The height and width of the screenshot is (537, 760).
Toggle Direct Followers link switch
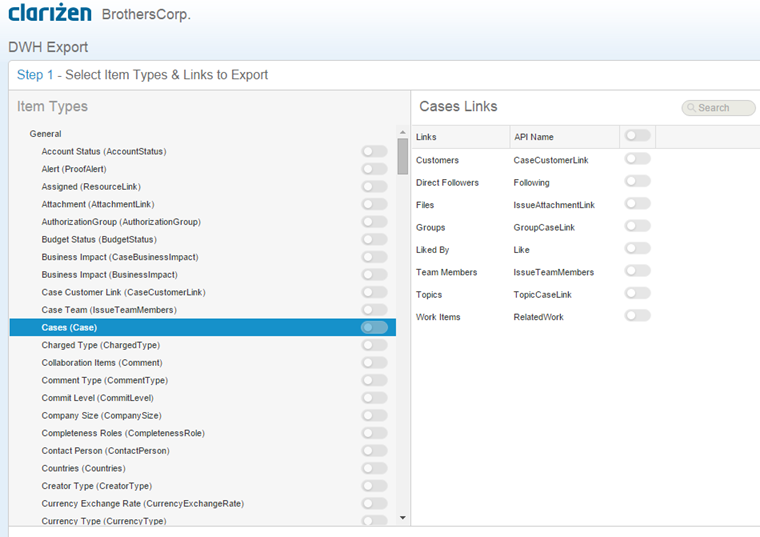637,181
